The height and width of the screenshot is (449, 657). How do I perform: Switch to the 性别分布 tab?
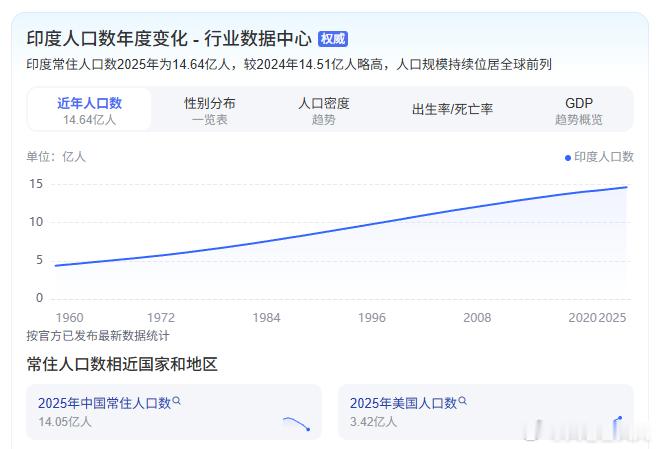[x=210, y=110]
